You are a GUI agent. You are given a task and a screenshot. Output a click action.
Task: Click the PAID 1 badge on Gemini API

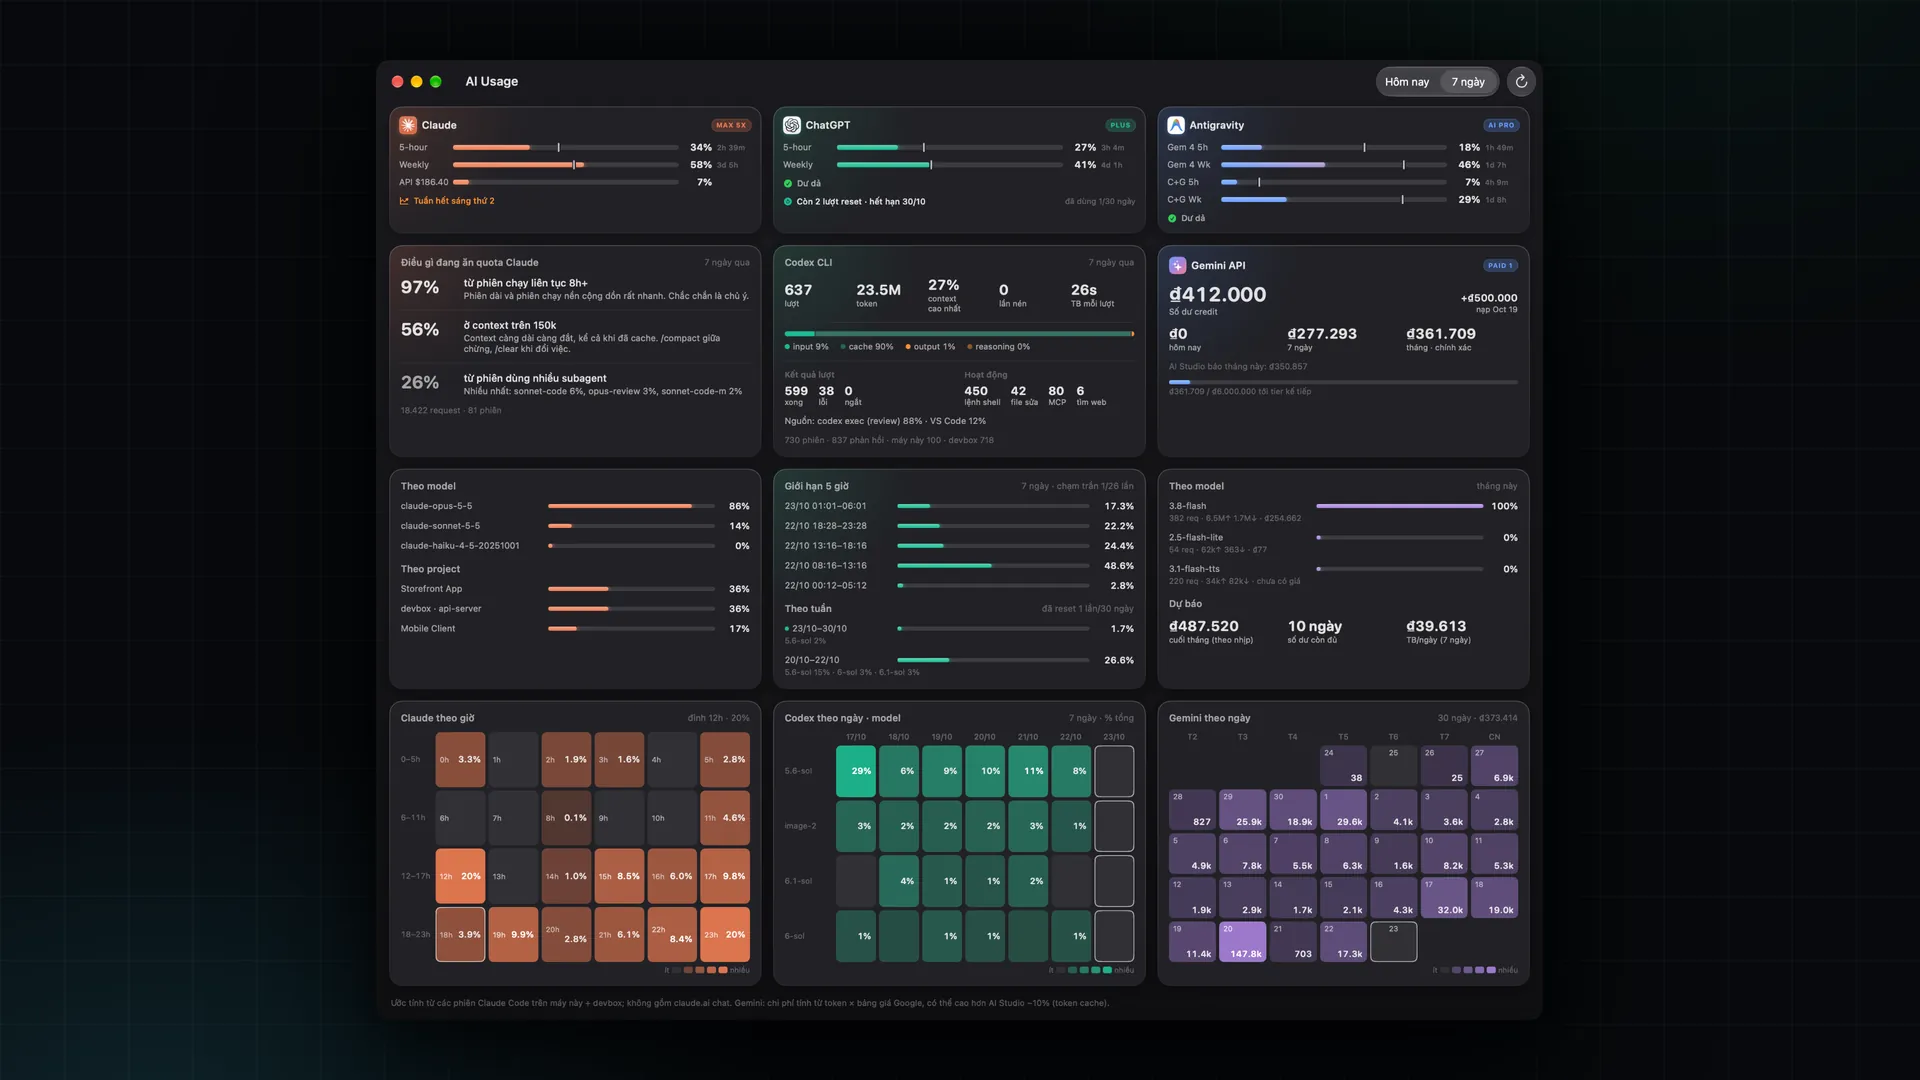1500,266
